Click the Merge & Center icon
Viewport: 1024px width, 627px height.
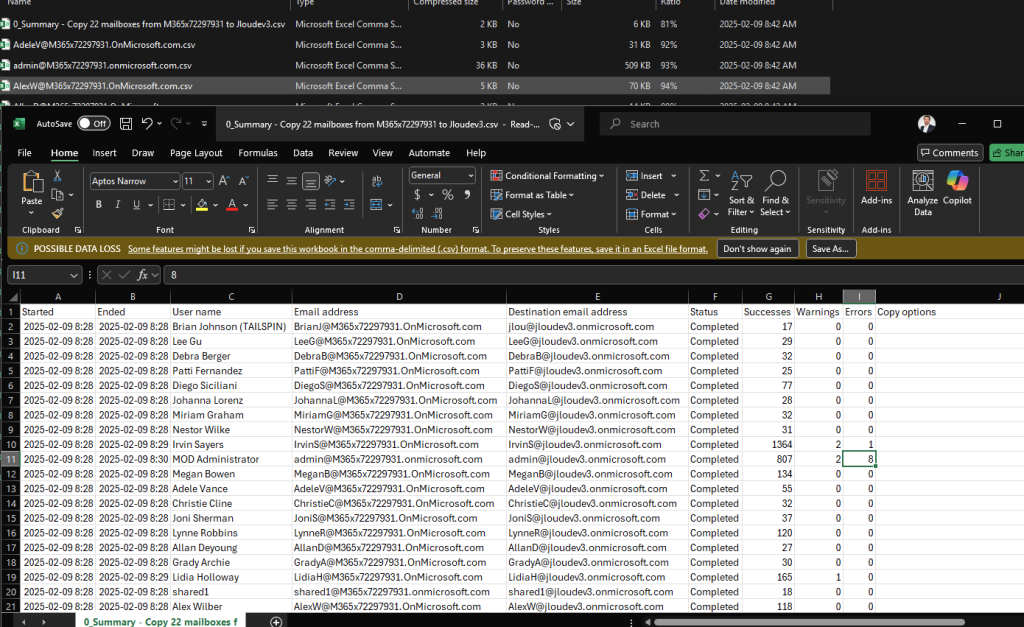pyautogui.click(x=376, y=204)
